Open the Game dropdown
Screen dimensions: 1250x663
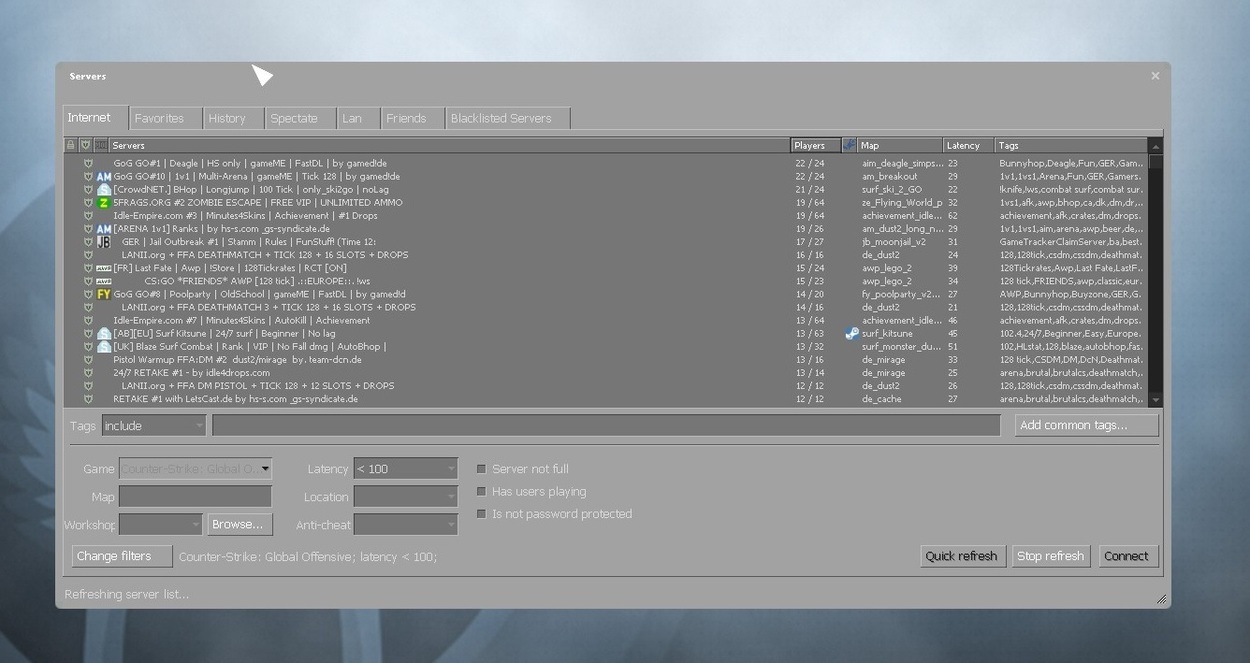point(195,469)
